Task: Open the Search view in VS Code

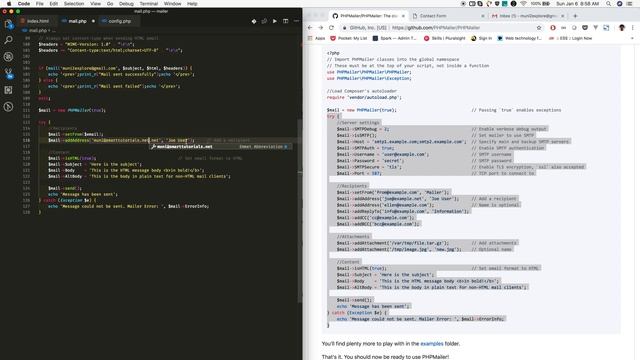Action: click(8, 40)
